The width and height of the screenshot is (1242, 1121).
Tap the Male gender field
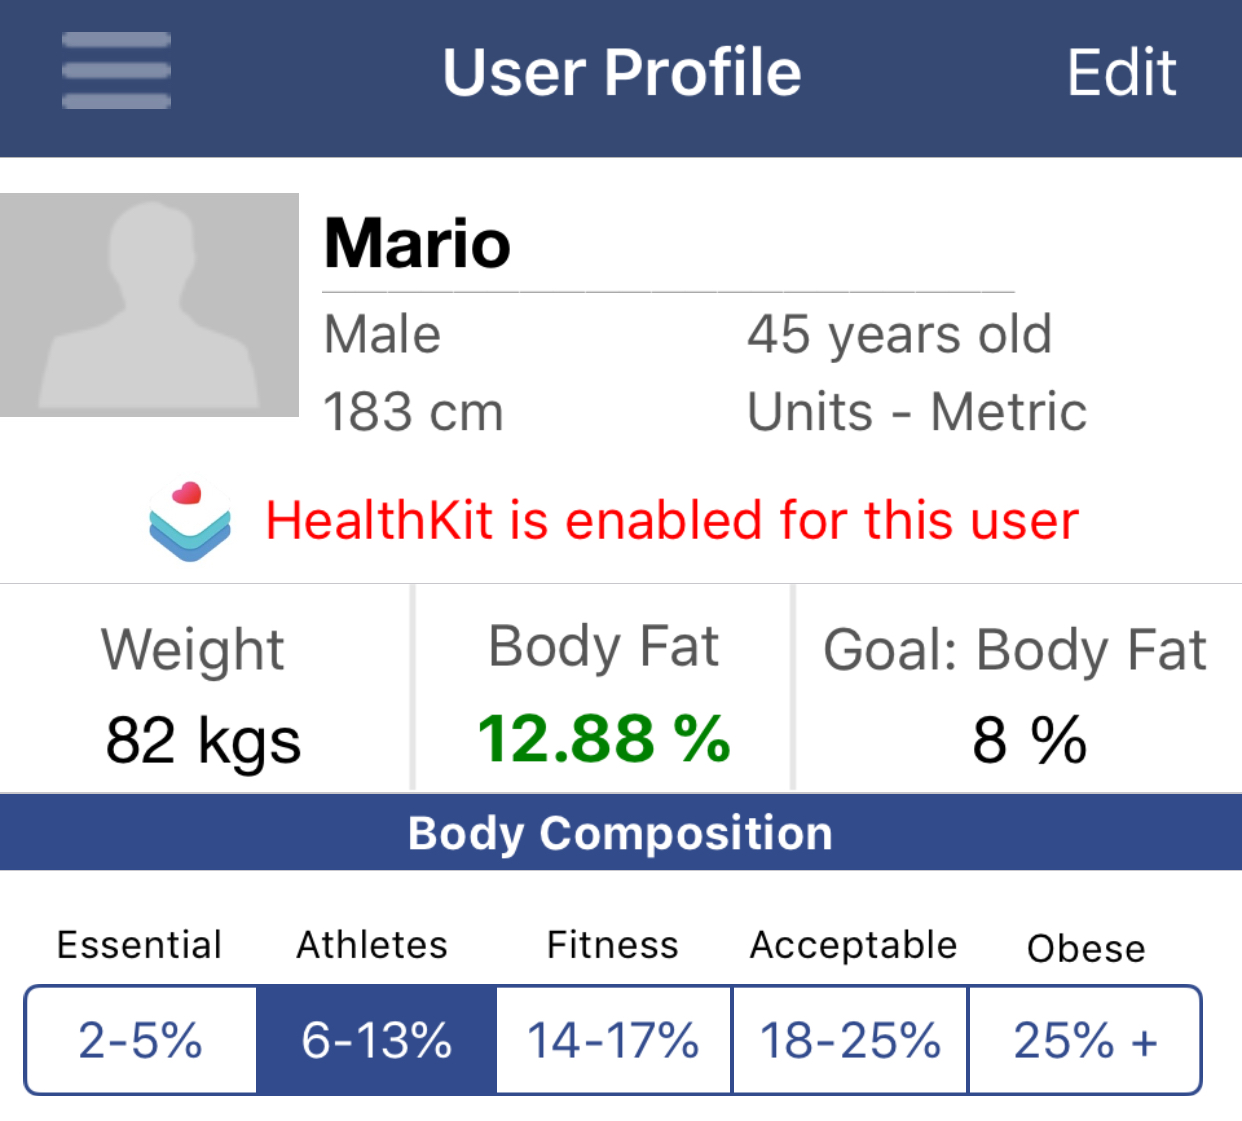pos(382,334)
